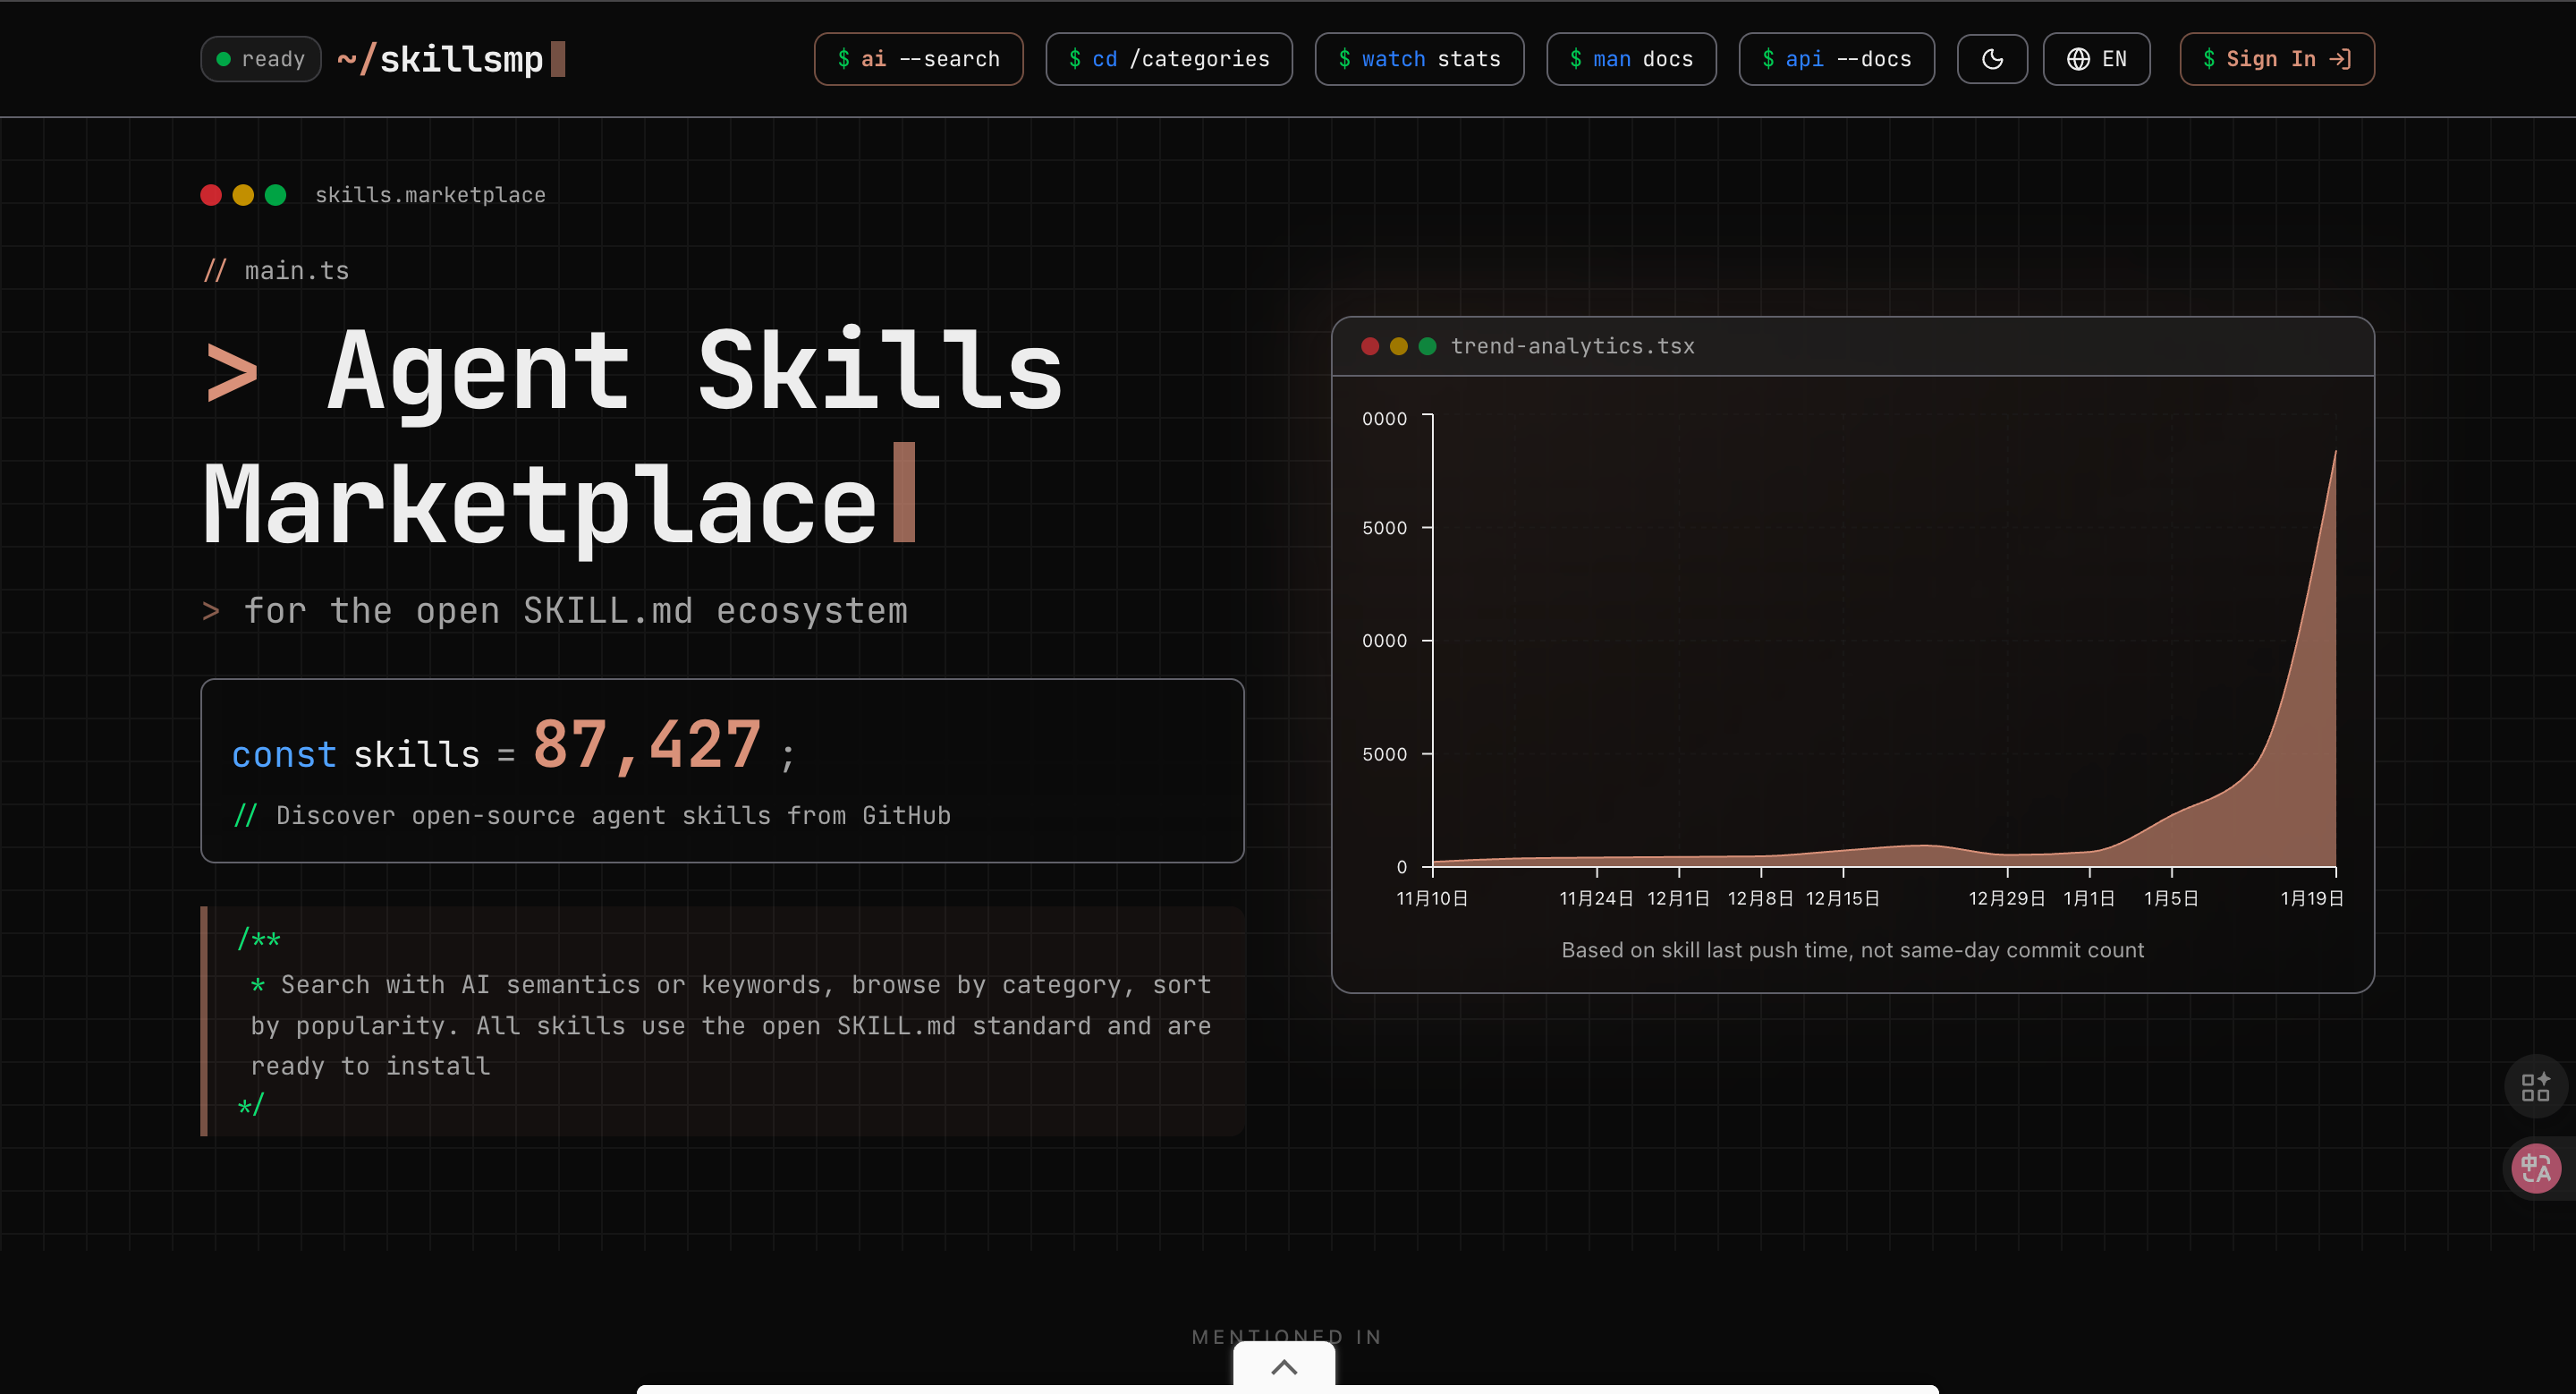Go to cd /categories page
The image size is (2576, 1394).
coord(1168,59)
